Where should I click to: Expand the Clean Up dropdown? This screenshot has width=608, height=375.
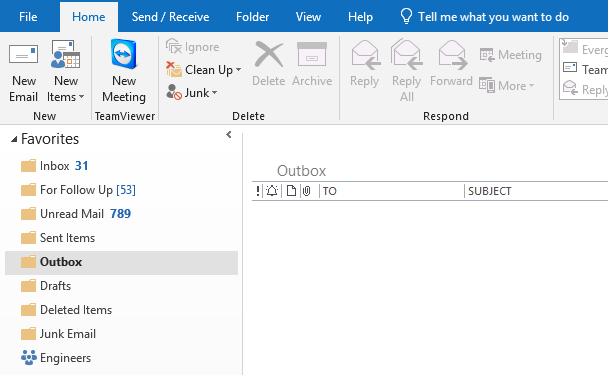point(204,70)
